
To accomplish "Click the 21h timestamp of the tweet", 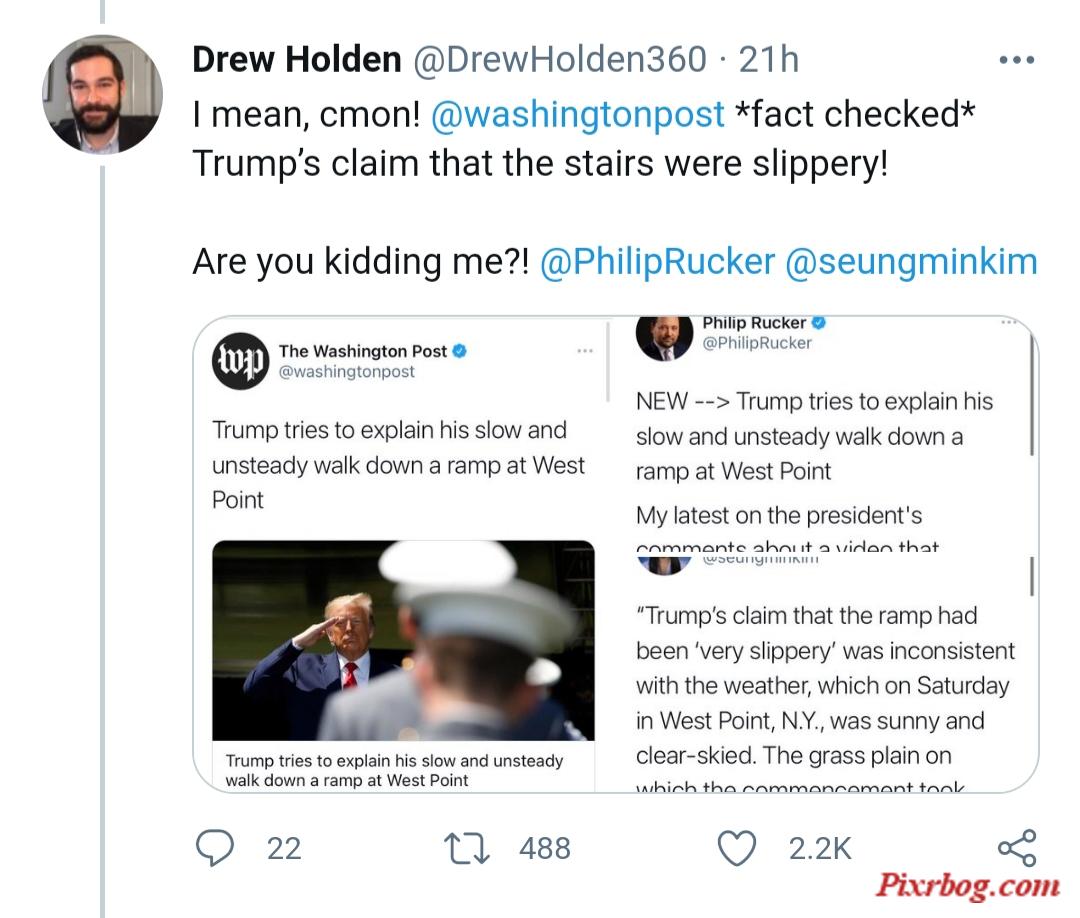I will [769, 59].
